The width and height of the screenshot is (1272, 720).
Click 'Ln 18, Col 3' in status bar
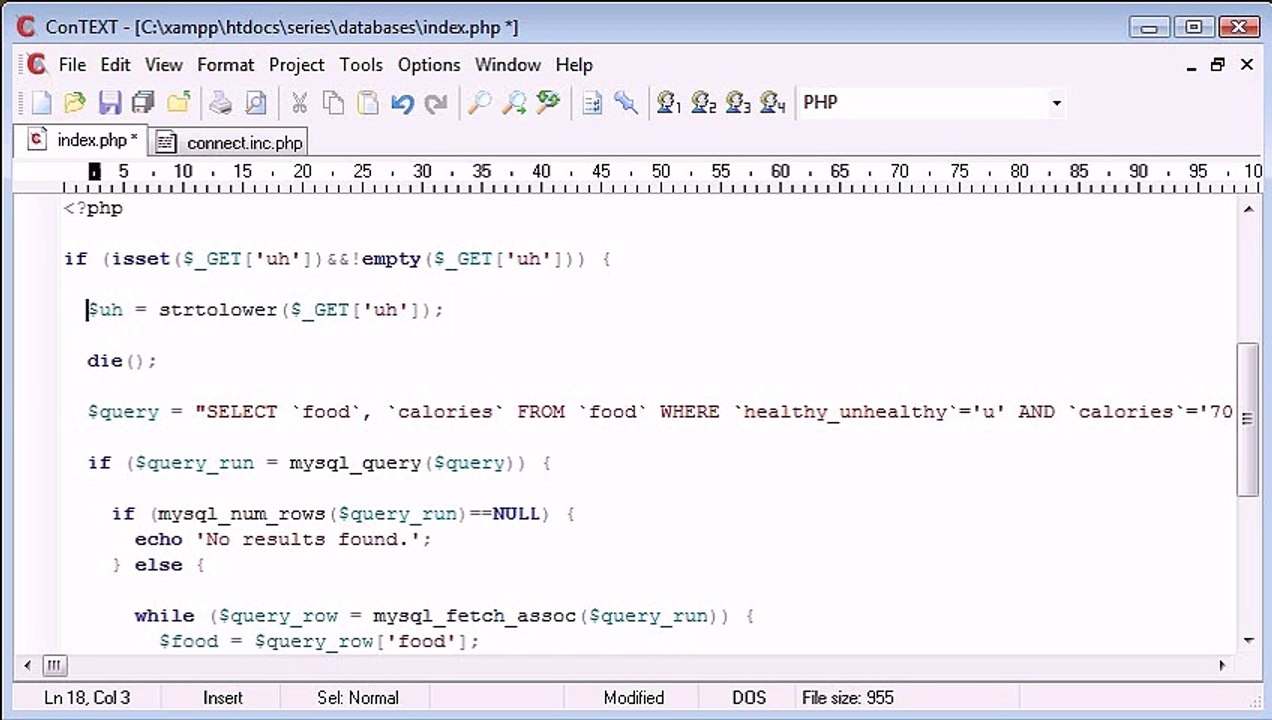point(87,697)
